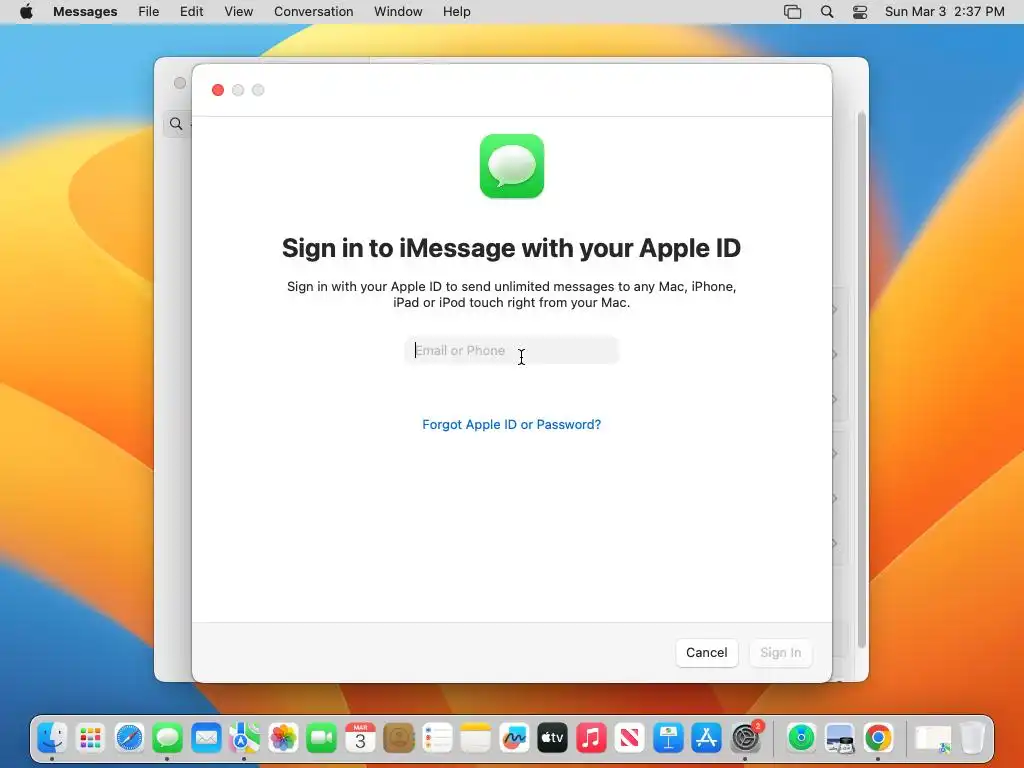
Task: Click the Stage Manager menu bar icon
Action: tap(792, 12)
